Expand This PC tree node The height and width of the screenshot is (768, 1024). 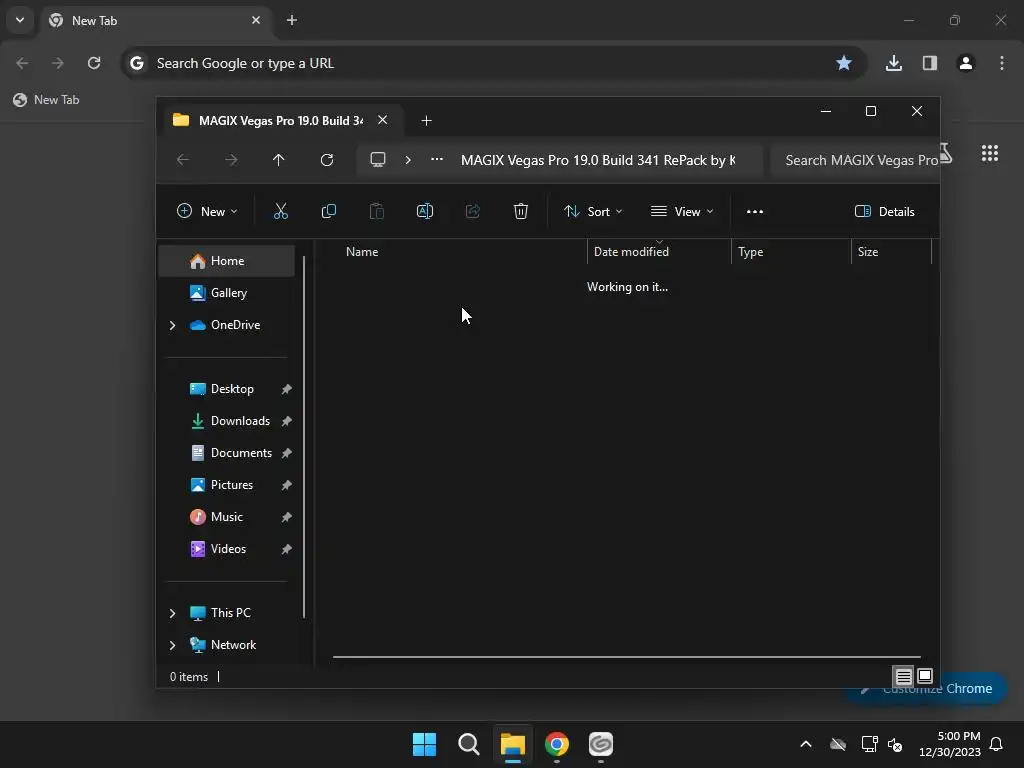tap(172, 613)
